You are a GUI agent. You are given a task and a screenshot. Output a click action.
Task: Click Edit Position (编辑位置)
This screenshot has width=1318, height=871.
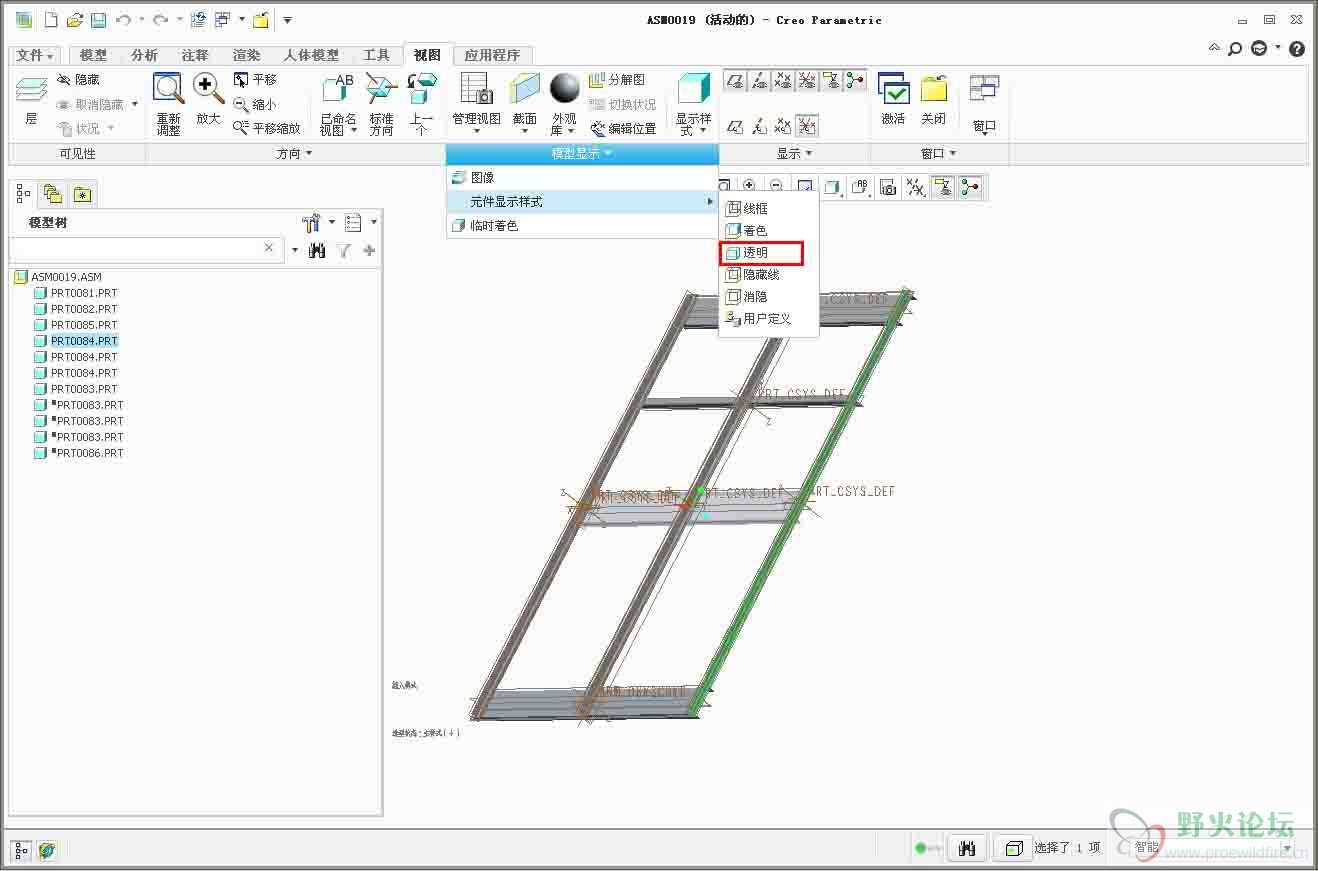tap(623, 128)
